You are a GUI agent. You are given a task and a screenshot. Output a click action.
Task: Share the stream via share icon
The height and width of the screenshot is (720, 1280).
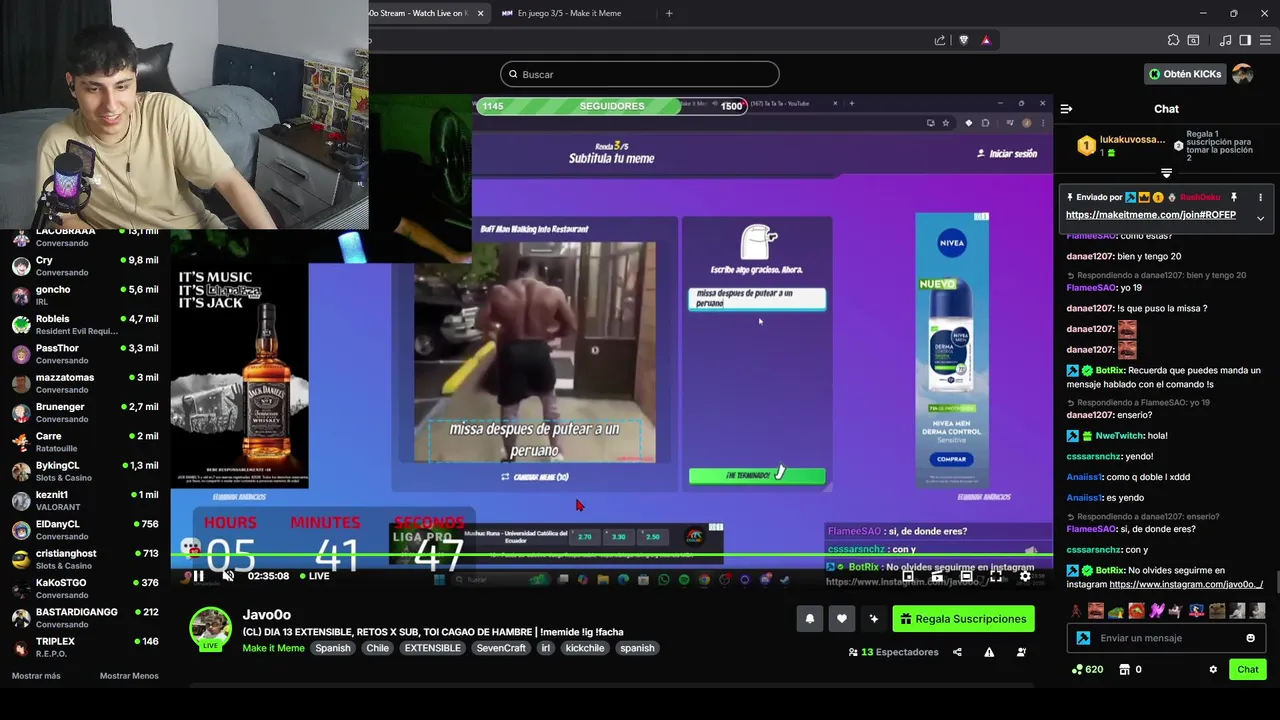(x=957, y=652)
